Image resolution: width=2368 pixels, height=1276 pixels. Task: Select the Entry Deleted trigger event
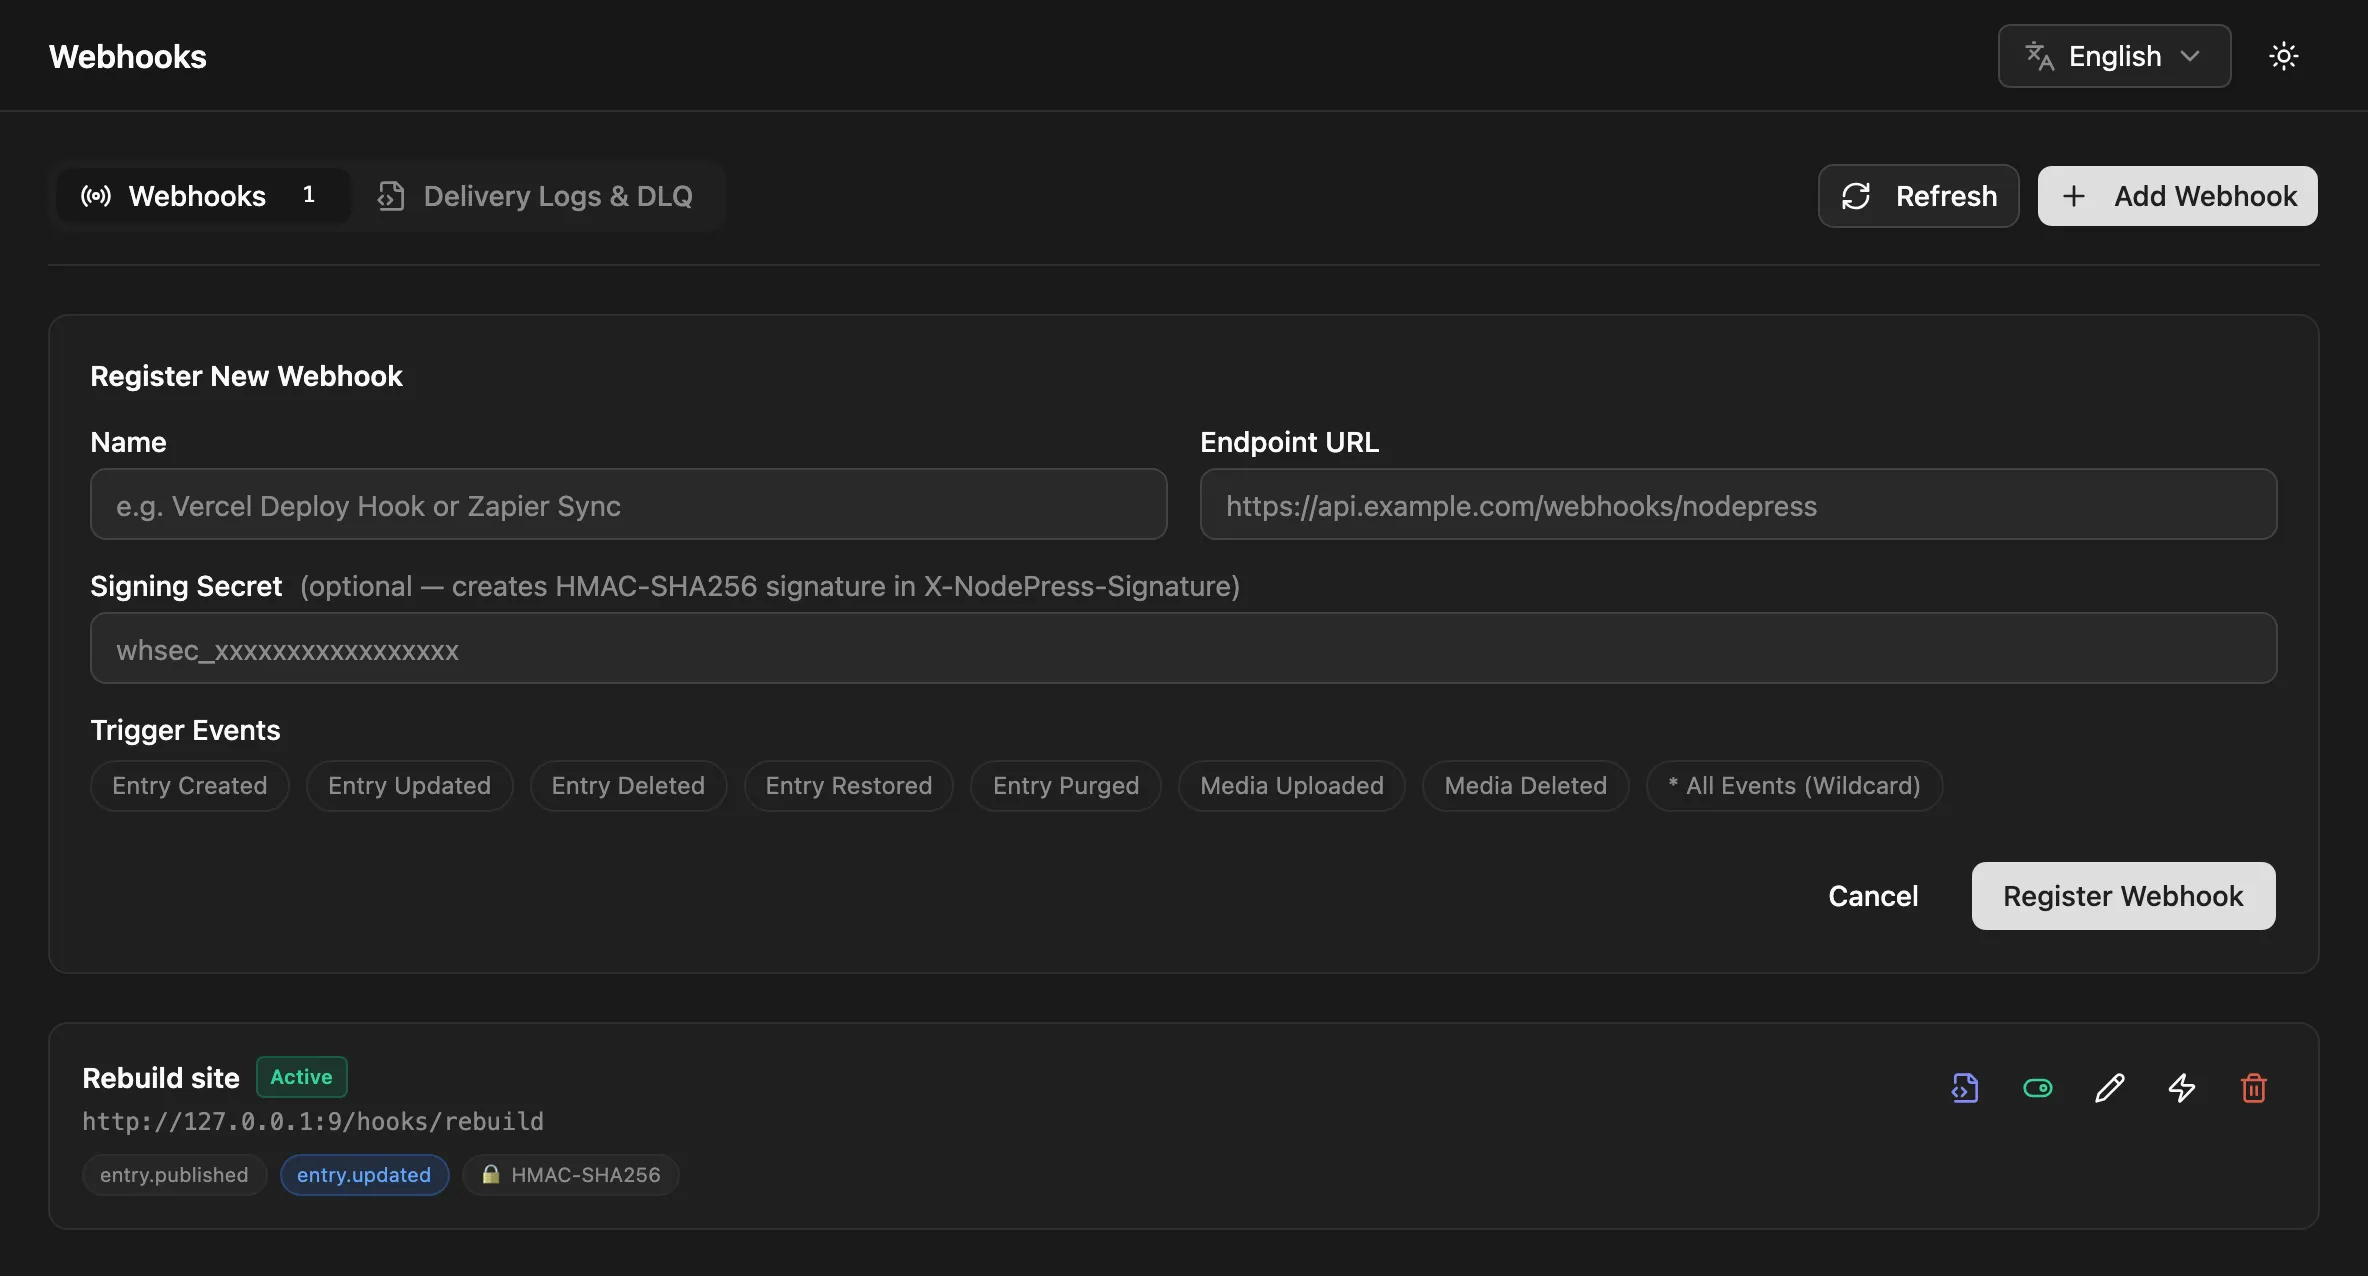click(628, 786)
